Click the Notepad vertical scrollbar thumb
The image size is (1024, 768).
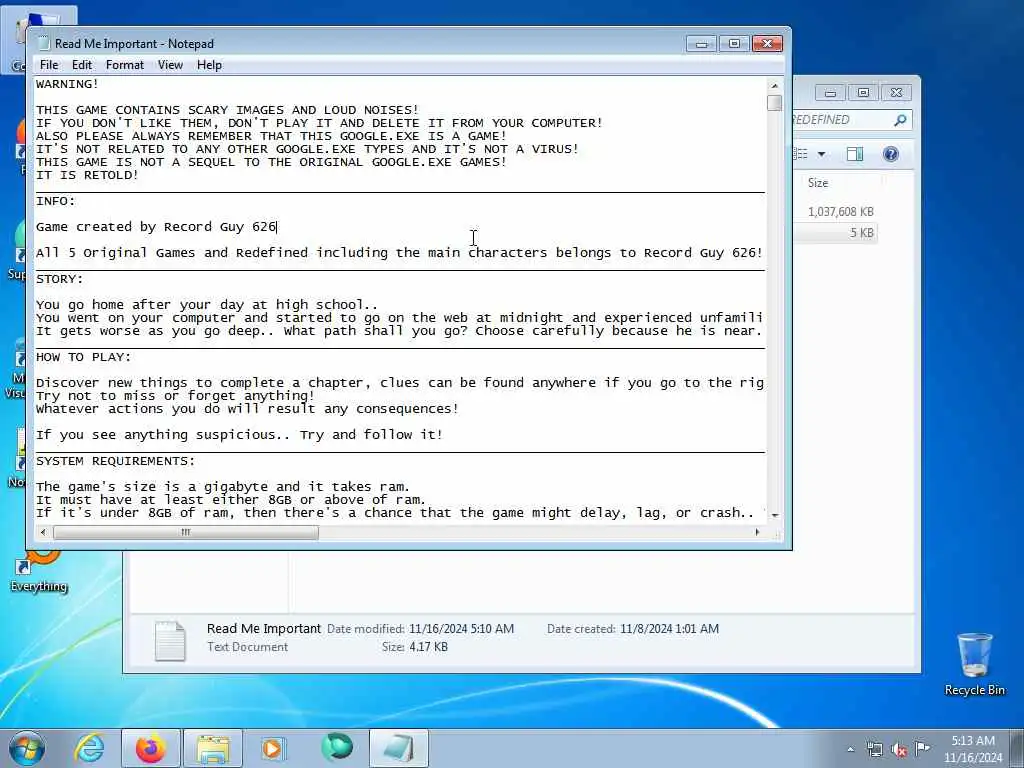tap(775, 103)
